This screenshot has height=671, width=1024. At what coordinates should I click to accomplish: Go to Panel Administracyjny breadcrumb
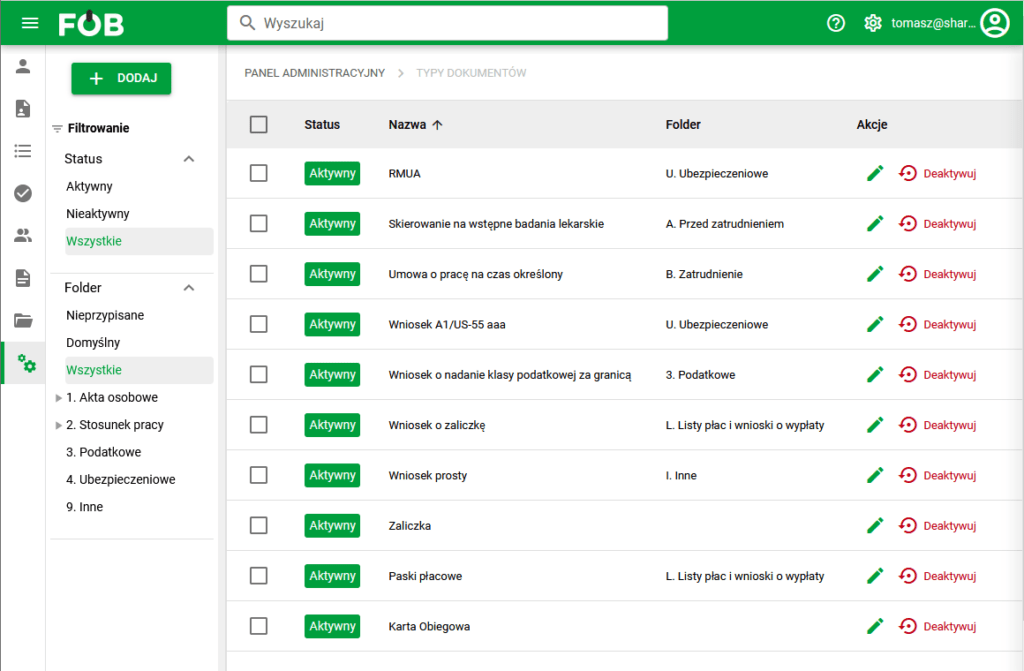point(315,73)
